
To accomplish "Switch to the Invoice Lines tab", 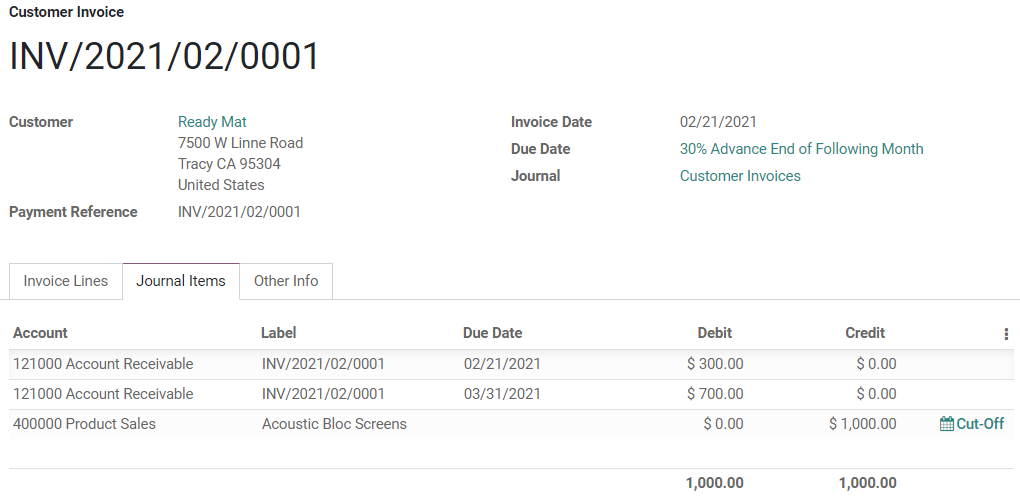I will [66, 281].
